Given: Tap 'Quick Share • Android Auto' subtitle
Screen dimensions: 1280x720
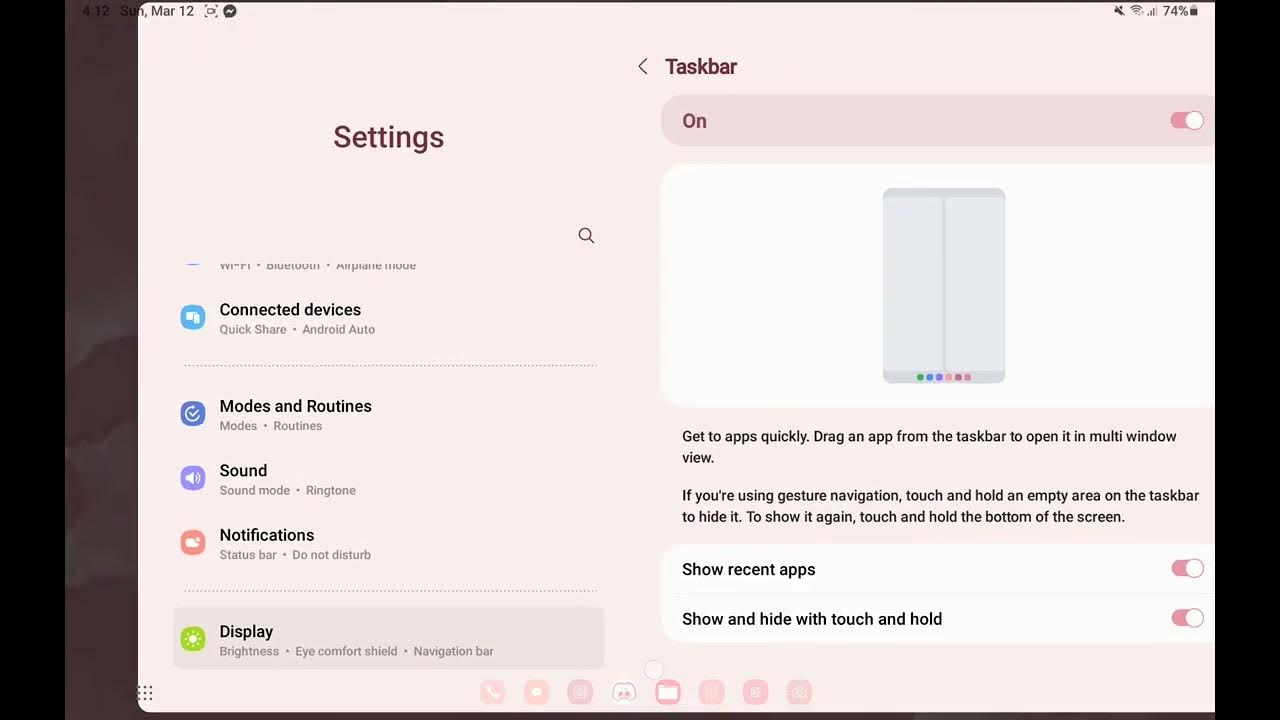Looking at the screenshot, I should (297, 329).
